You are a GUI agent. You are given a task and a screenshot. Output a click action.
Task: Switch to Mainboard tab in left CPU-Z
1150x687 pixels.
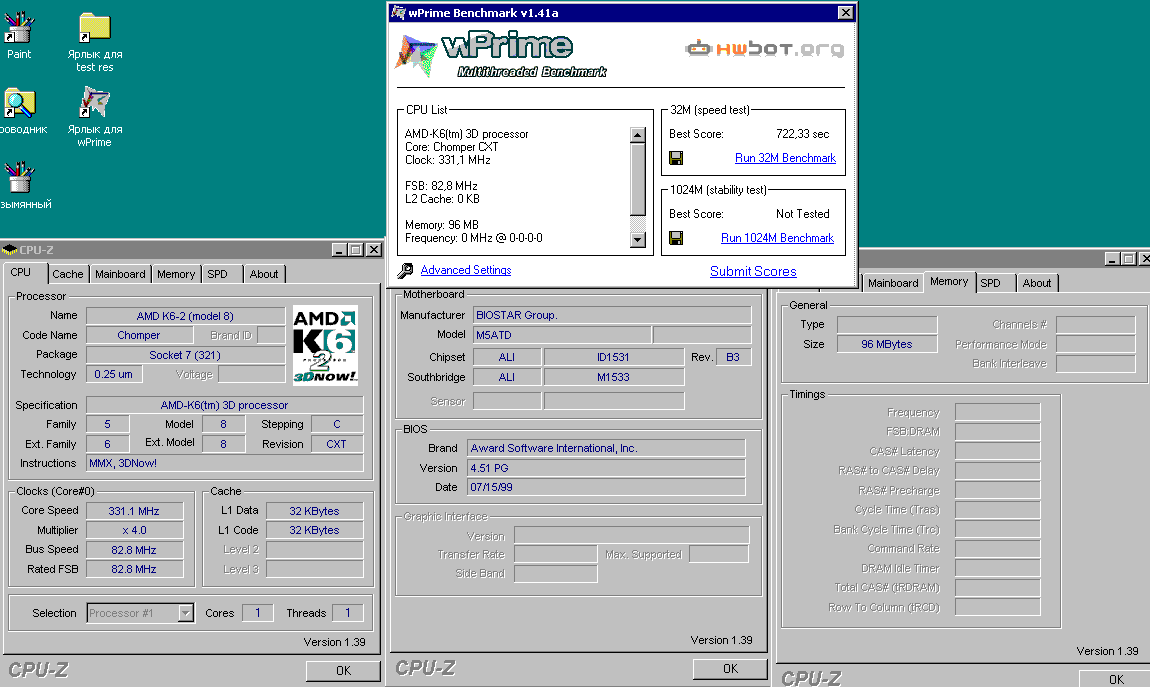[120, 274]
